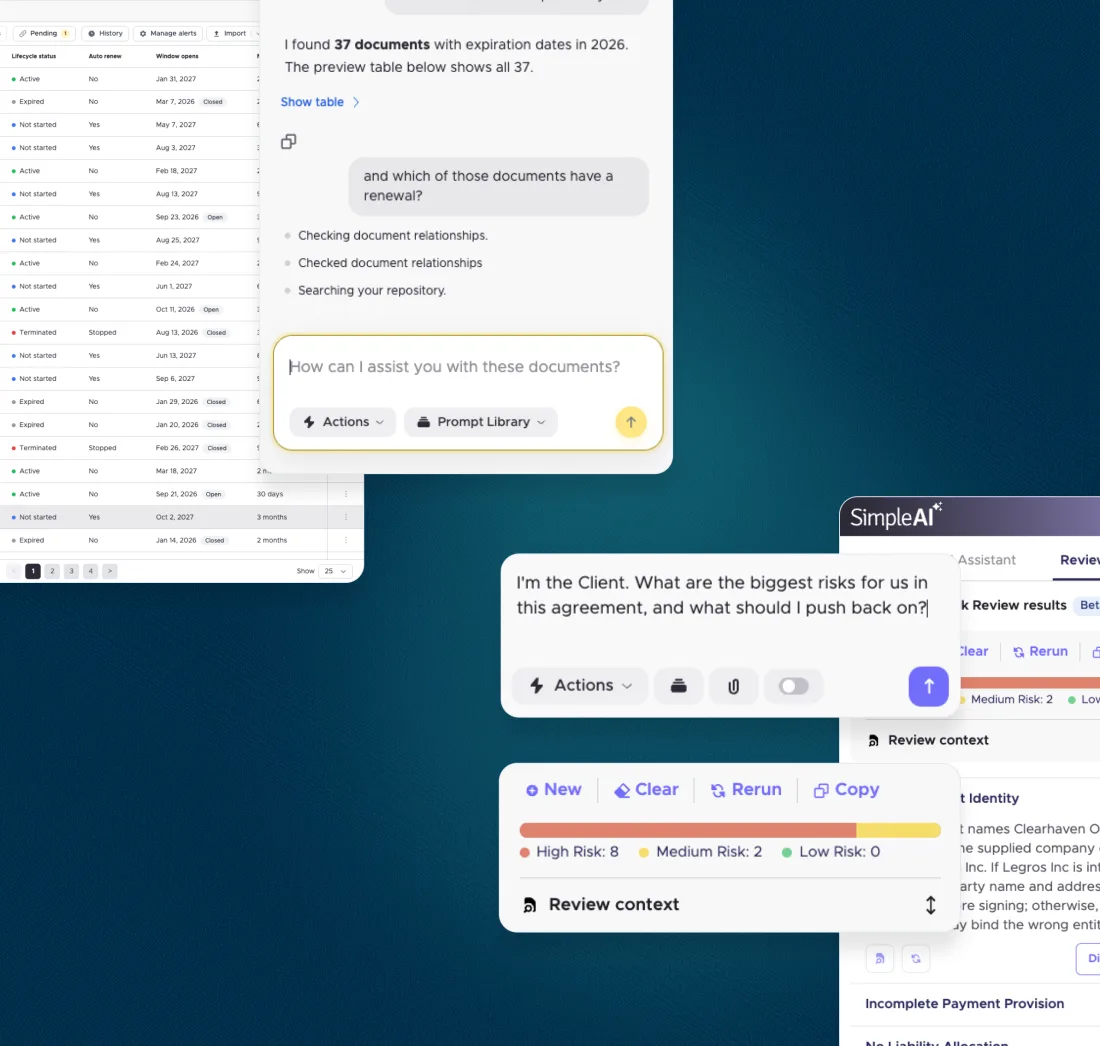The image size is (1100, 1046).
Task: Open the Show 25 rows-per-page dropdown
Action: click(x=334, y=571)
